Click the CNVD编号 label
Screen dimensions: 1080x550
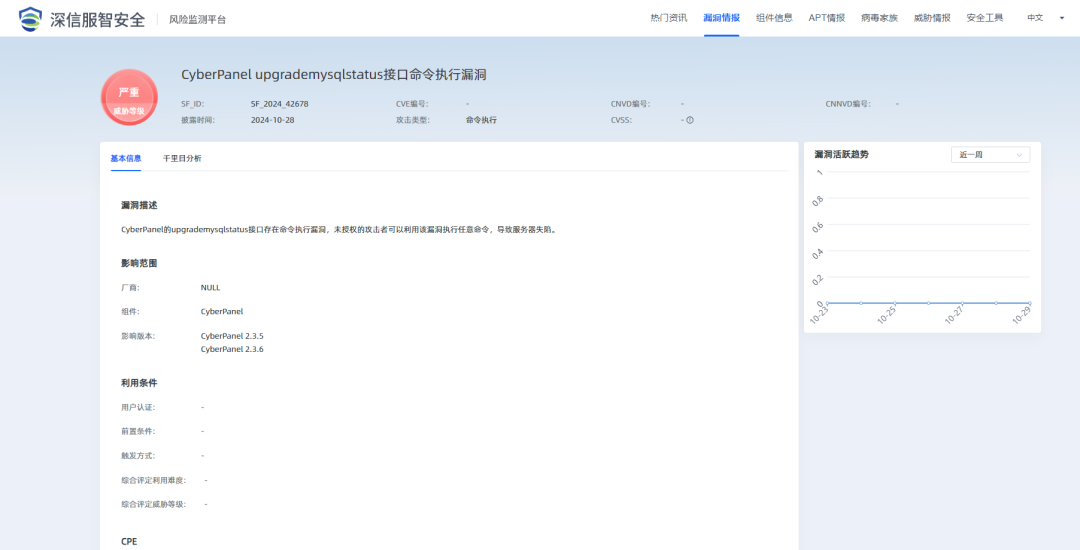tap(630, 104)
